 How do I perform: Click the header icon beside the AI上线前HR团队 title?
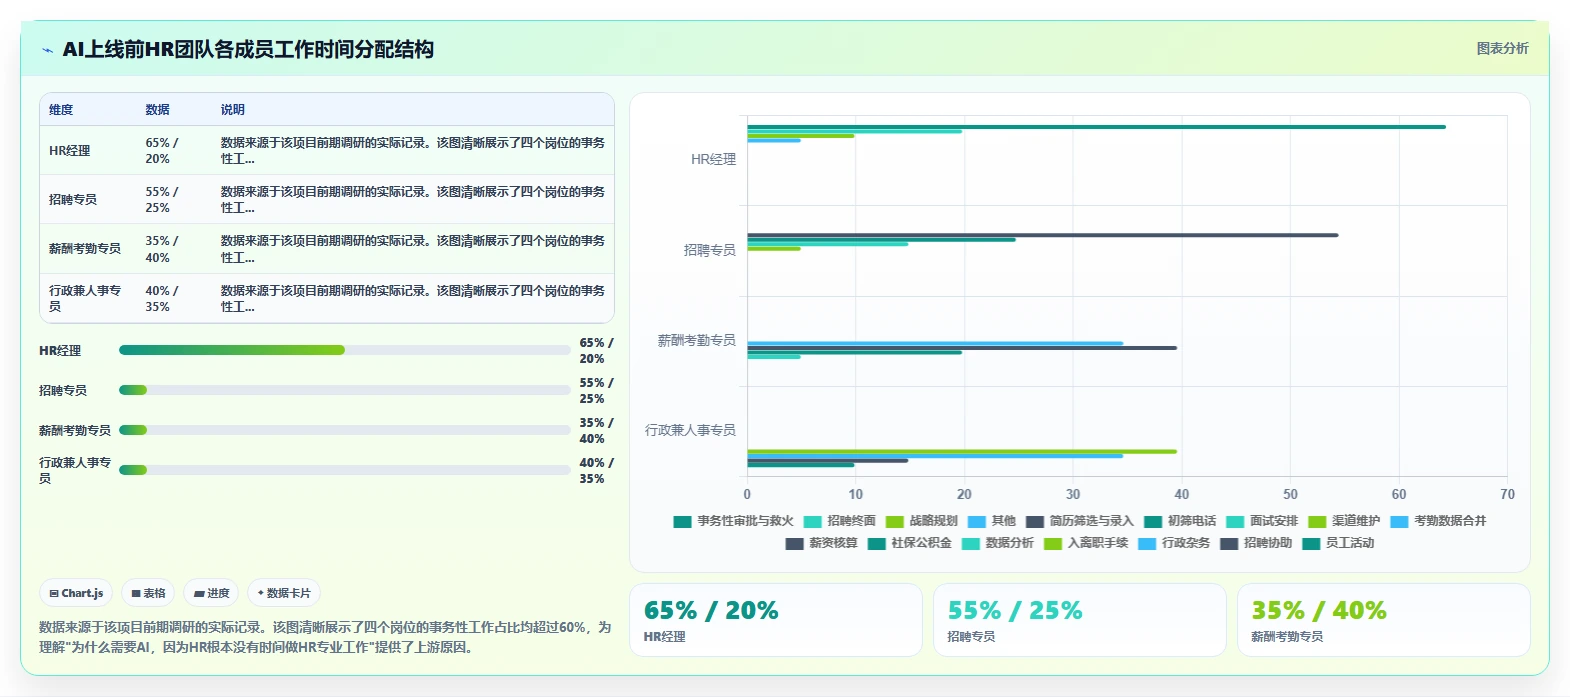47,50
